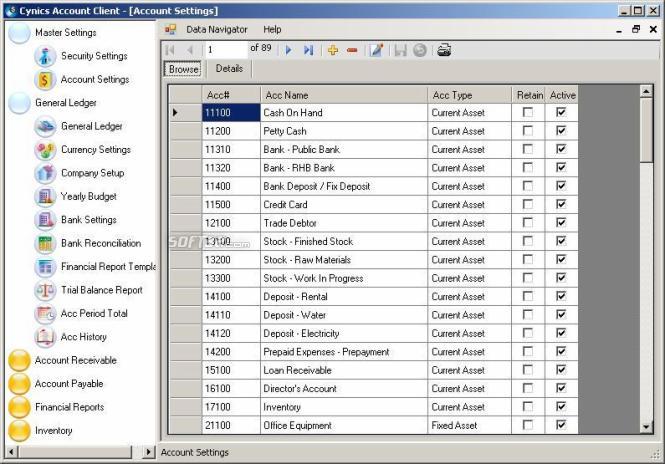665x464 pixels.
Task: Click the grid scrollbar up arrow
Action: pyautogui.click(x=646, y=91)
